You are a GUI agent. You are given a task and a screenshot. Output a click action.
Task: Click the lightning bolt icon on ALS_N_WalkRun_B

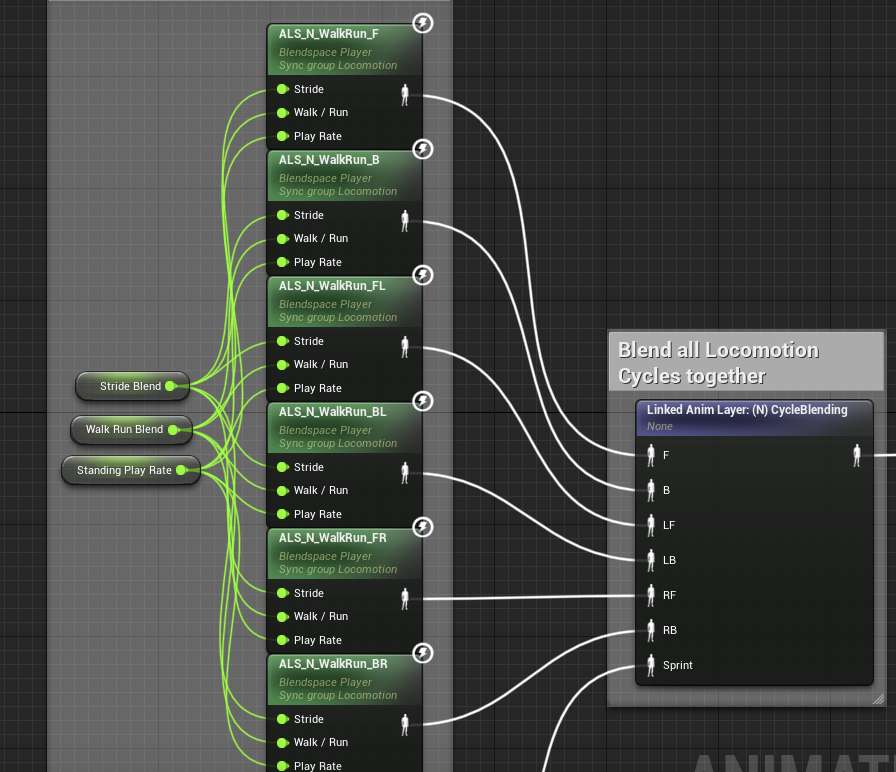(x=421, y=149)
